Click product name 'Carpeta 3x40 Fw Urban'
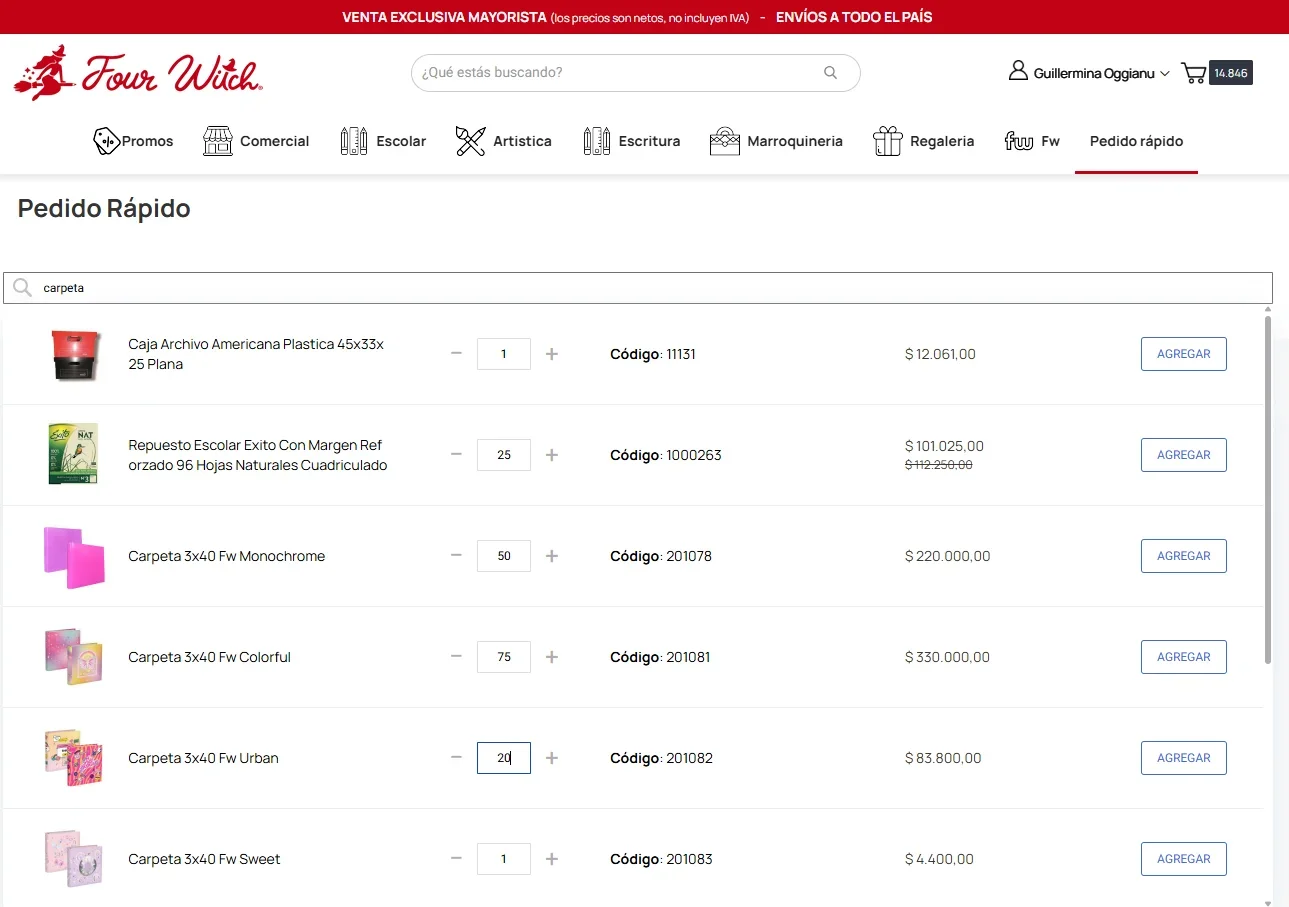Viewport: 1289px width, 907px height. point(204,758)
